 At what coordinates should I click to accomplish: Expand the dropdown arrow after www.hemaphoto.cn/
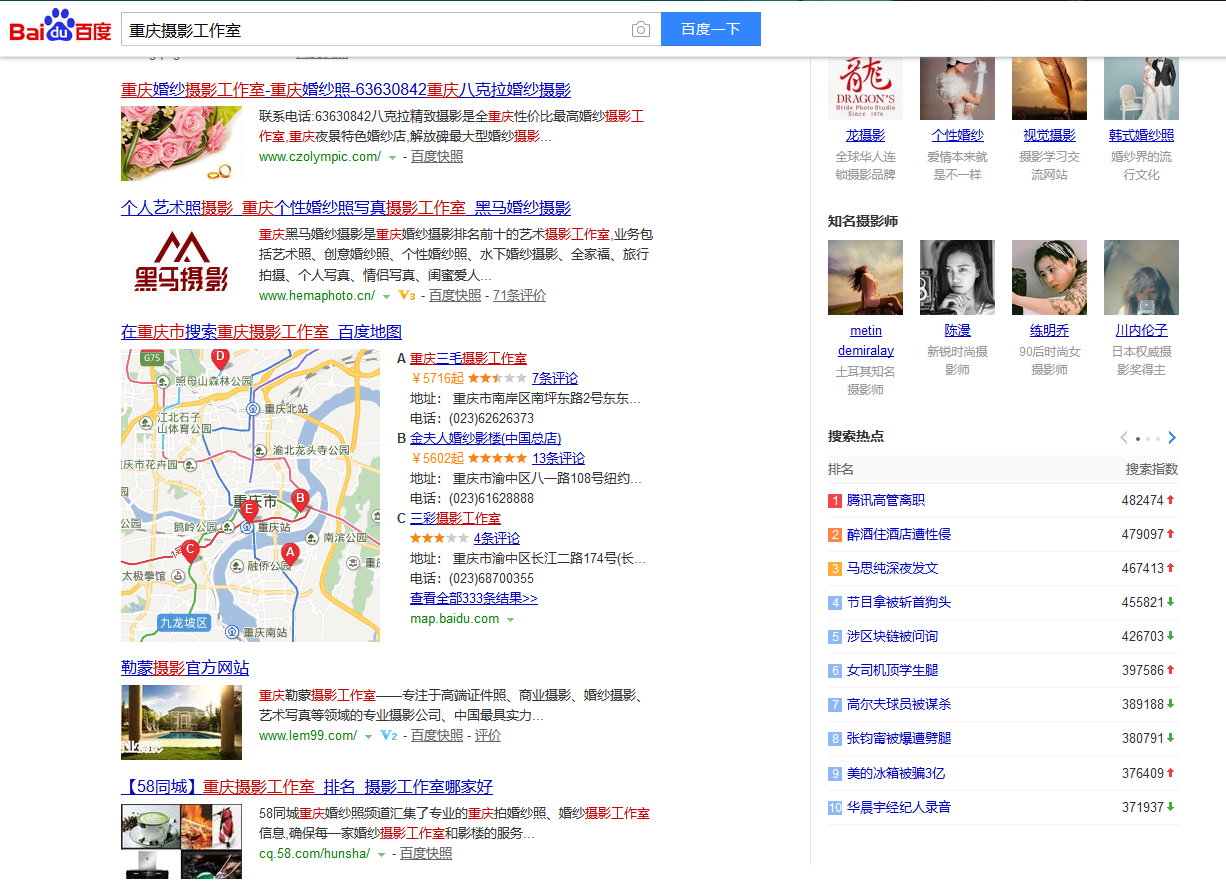pyautogui.click(x=386, y=296)
